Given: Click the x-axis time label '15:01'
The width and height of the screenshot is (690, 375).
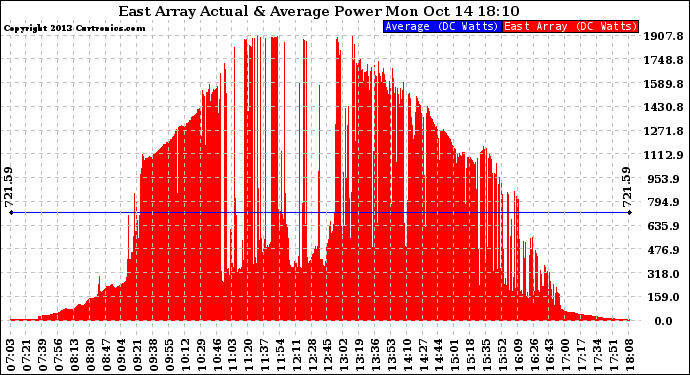Looking at the screenshot, I should pos(455,355).
